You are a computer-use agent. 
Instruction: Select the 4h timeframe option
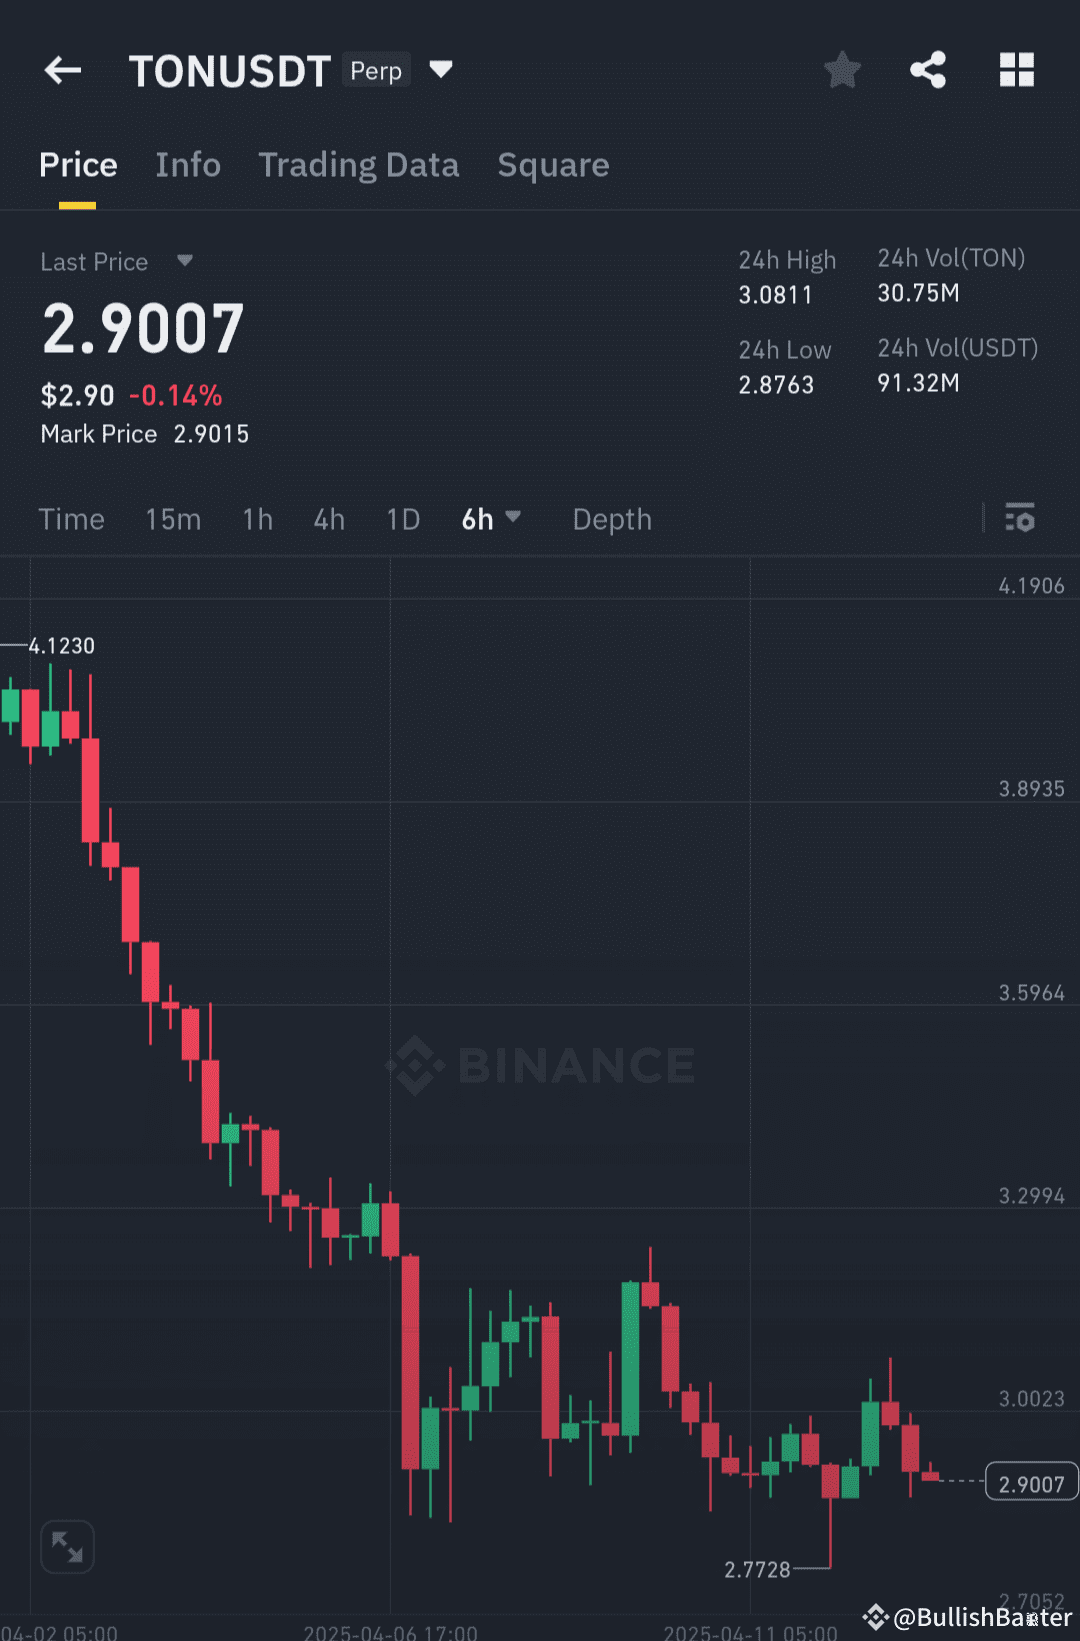click(x=328, y=519)
